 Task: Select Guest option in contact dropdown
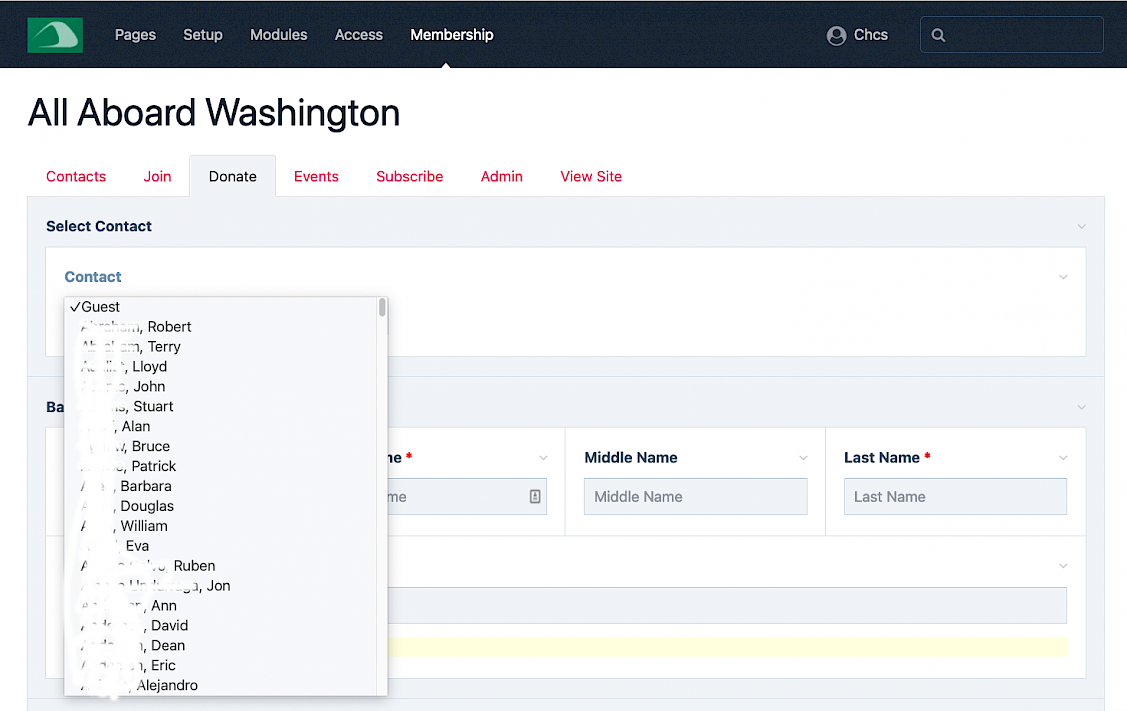(x=100, y=307)
